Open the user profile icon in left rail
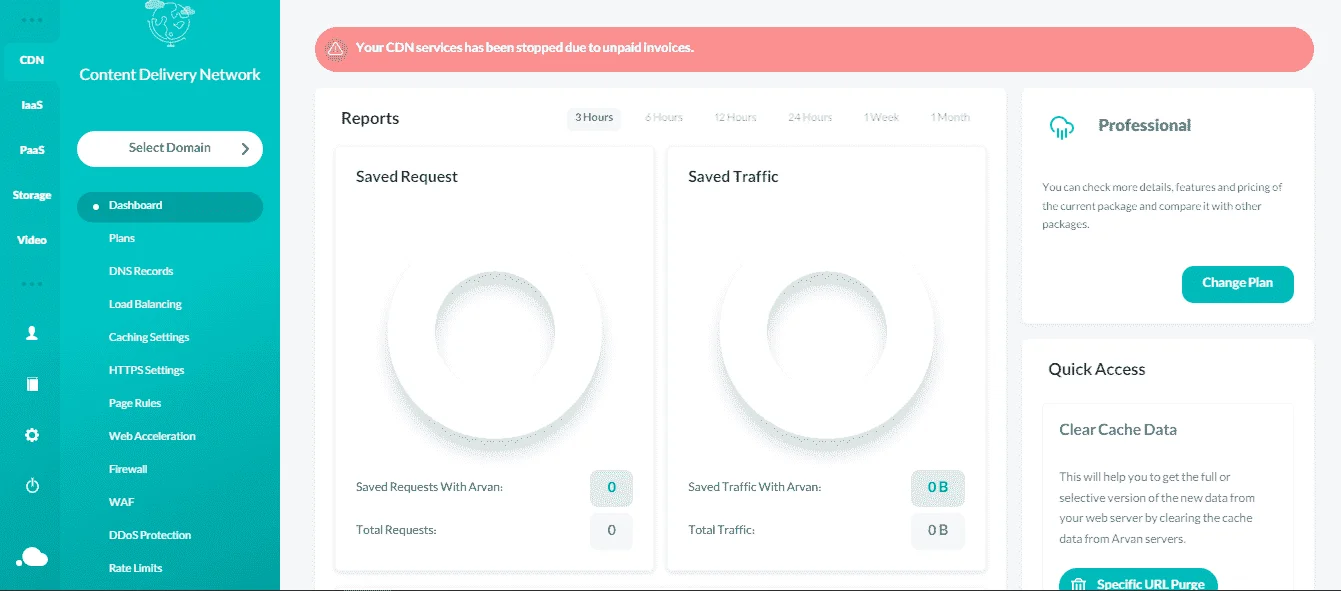 [32, 334]
